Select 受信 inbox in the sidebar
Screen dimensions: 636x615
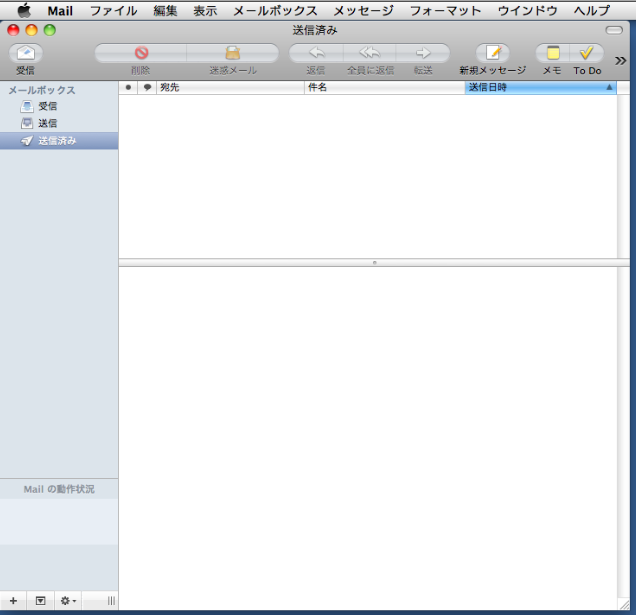point(47,106)
